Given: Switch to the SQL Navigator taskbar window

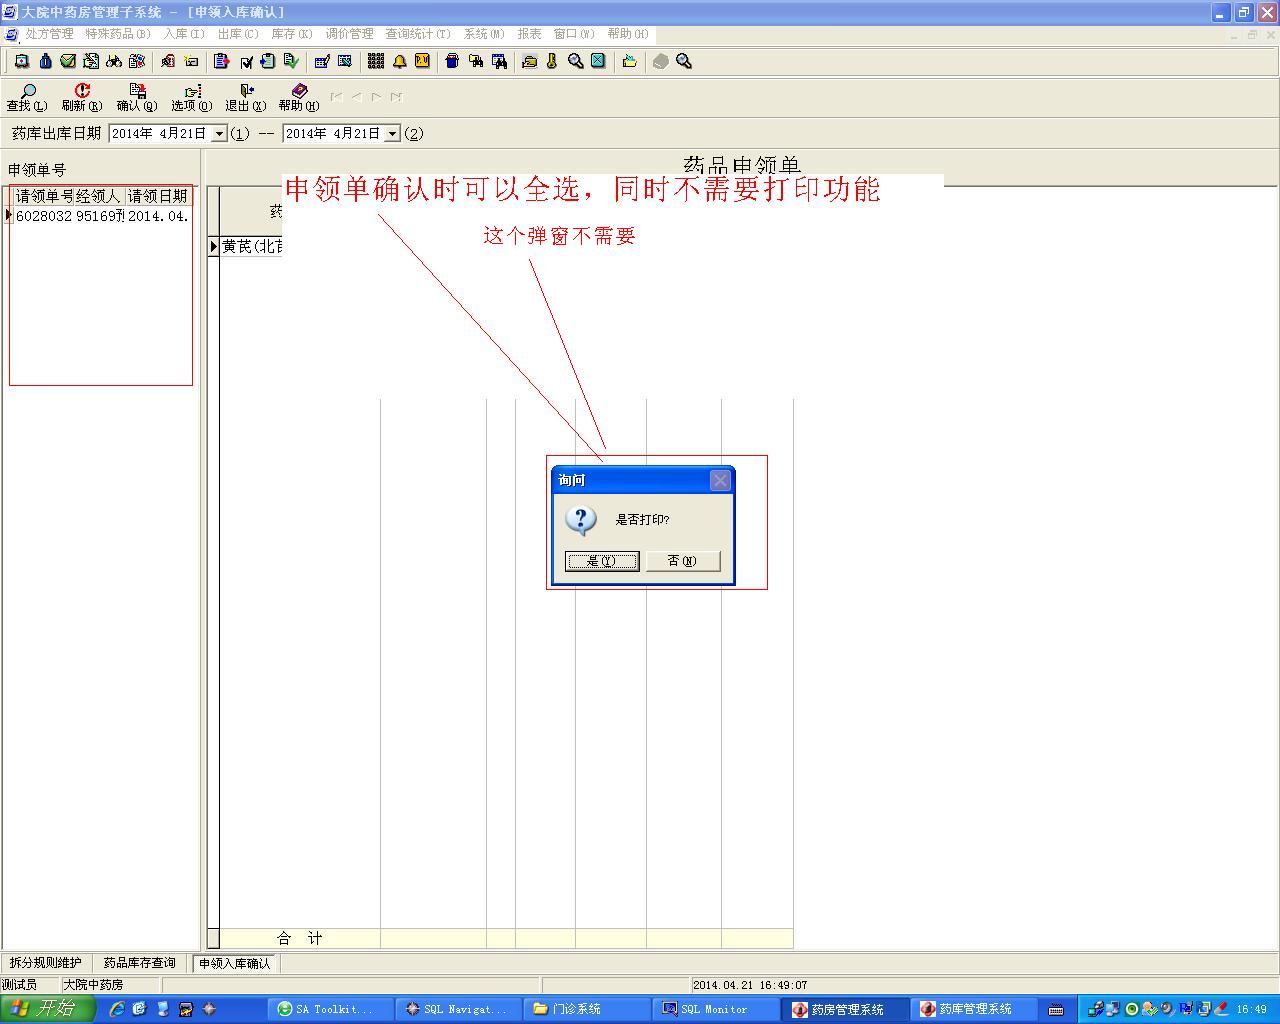Looking at the screenshot, I should pyautogui.click(x=458, y=1009).
